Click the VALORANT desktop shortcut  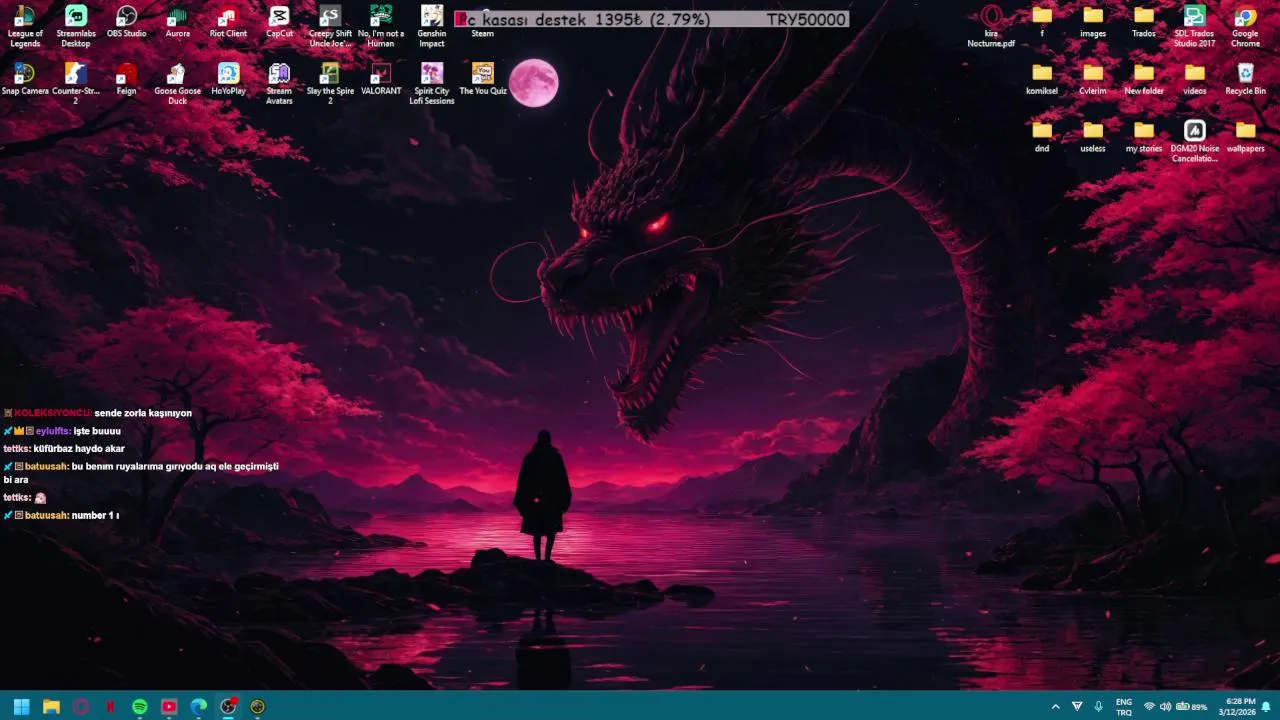381,79
